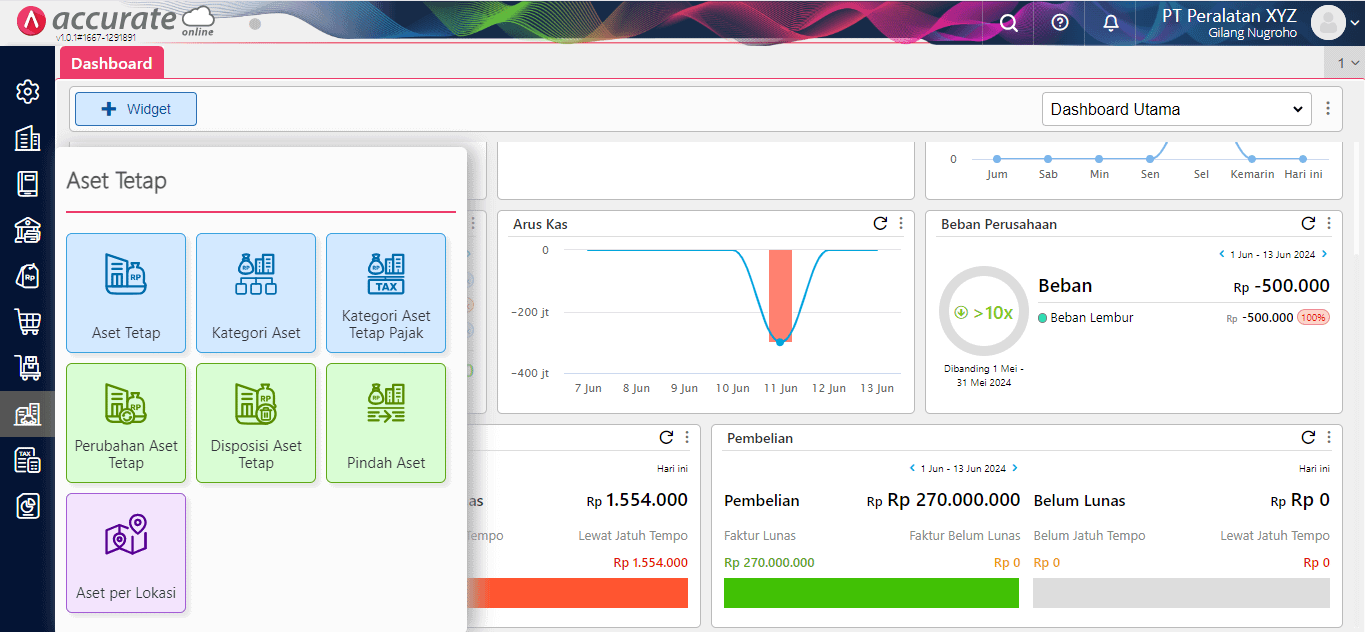Click the green Faktur Lunas progress bar

pyautogui.click(x=871, y=593)
